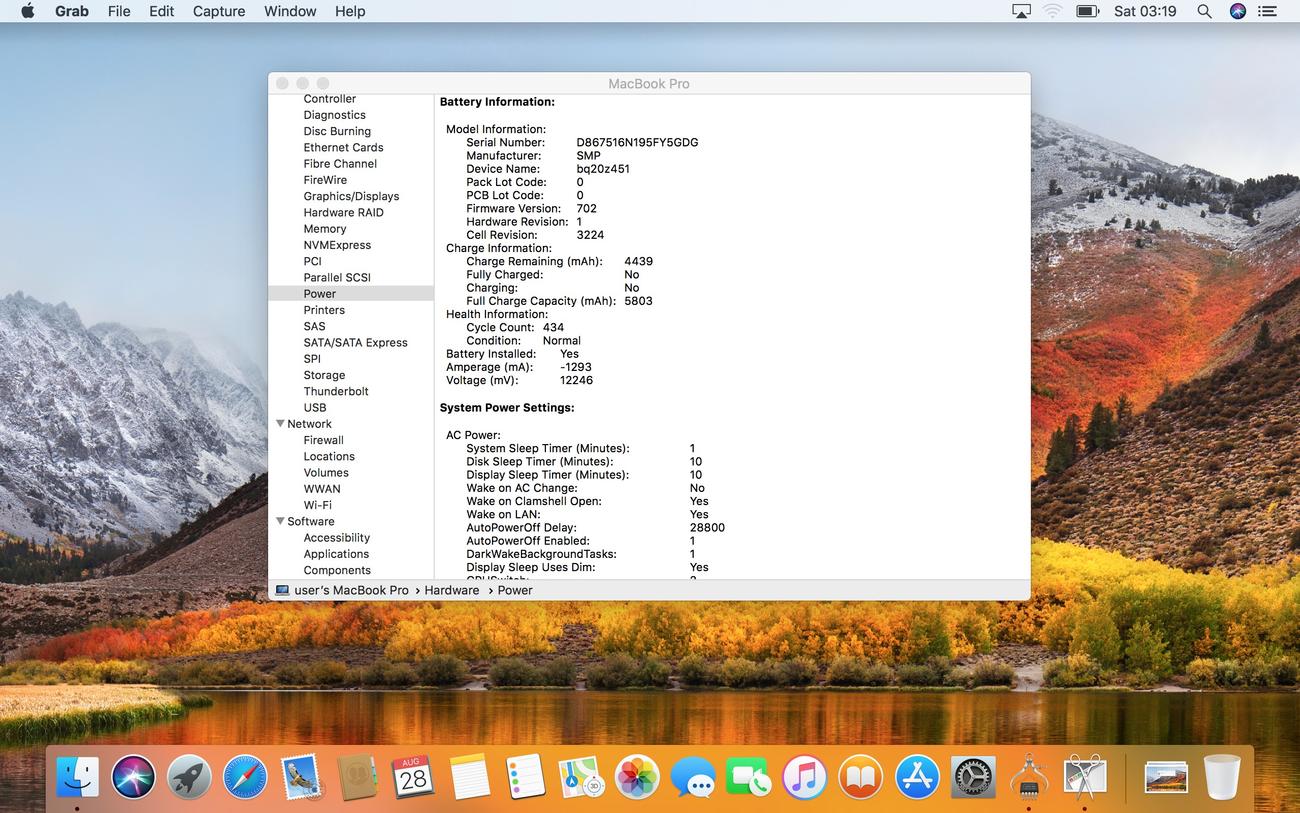Click System Information chip icon in Dock
The width and height of the screenshot is (1300, 813).
pyautogui.click(x=1029, y=776)
